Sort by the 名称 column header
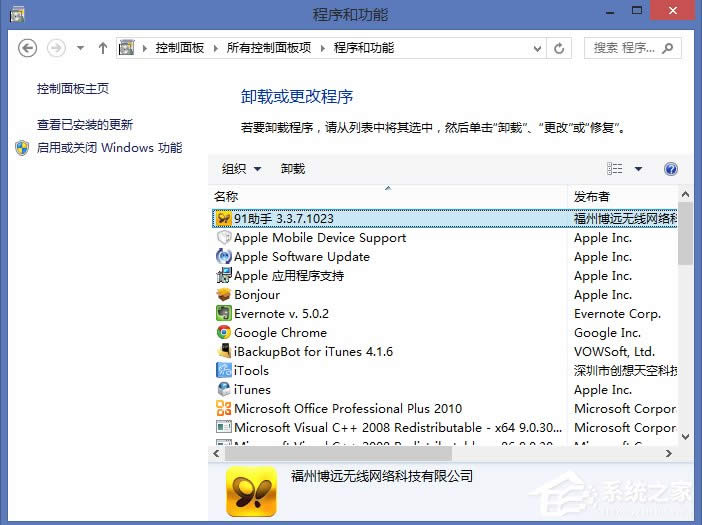The image size is (702, 525). (x=388, y=196)
